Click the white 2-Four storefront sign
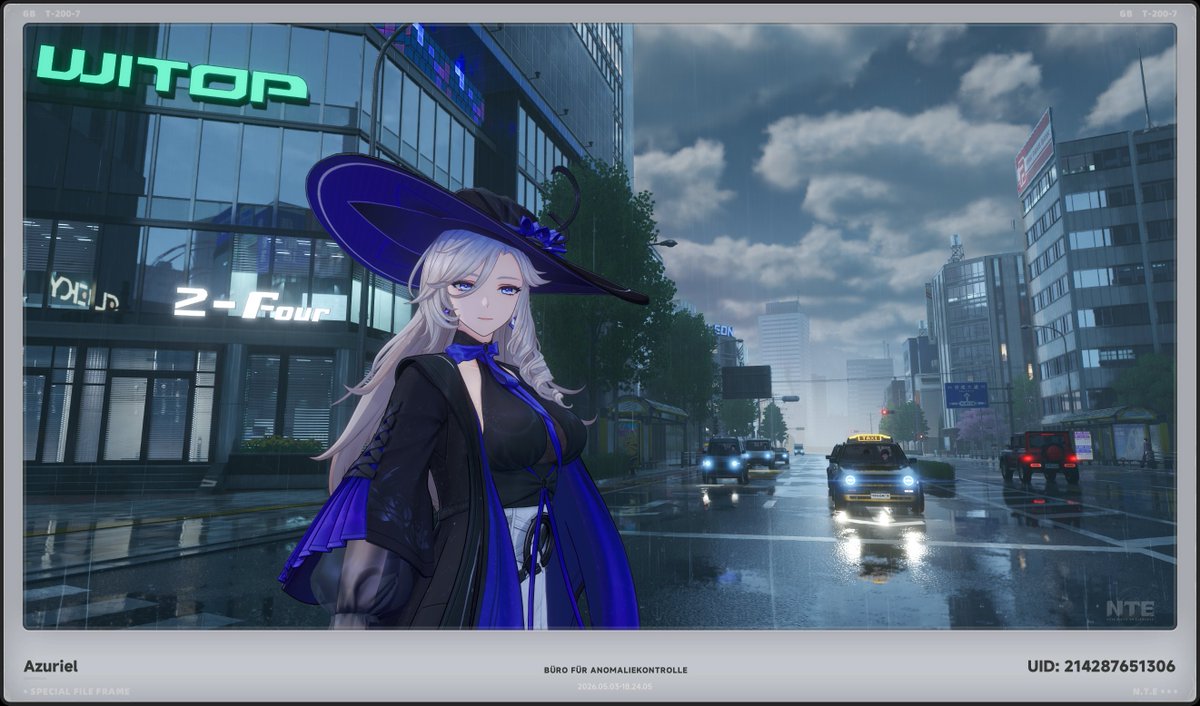This screenshot has width=1200, height=706. point(251,304)
